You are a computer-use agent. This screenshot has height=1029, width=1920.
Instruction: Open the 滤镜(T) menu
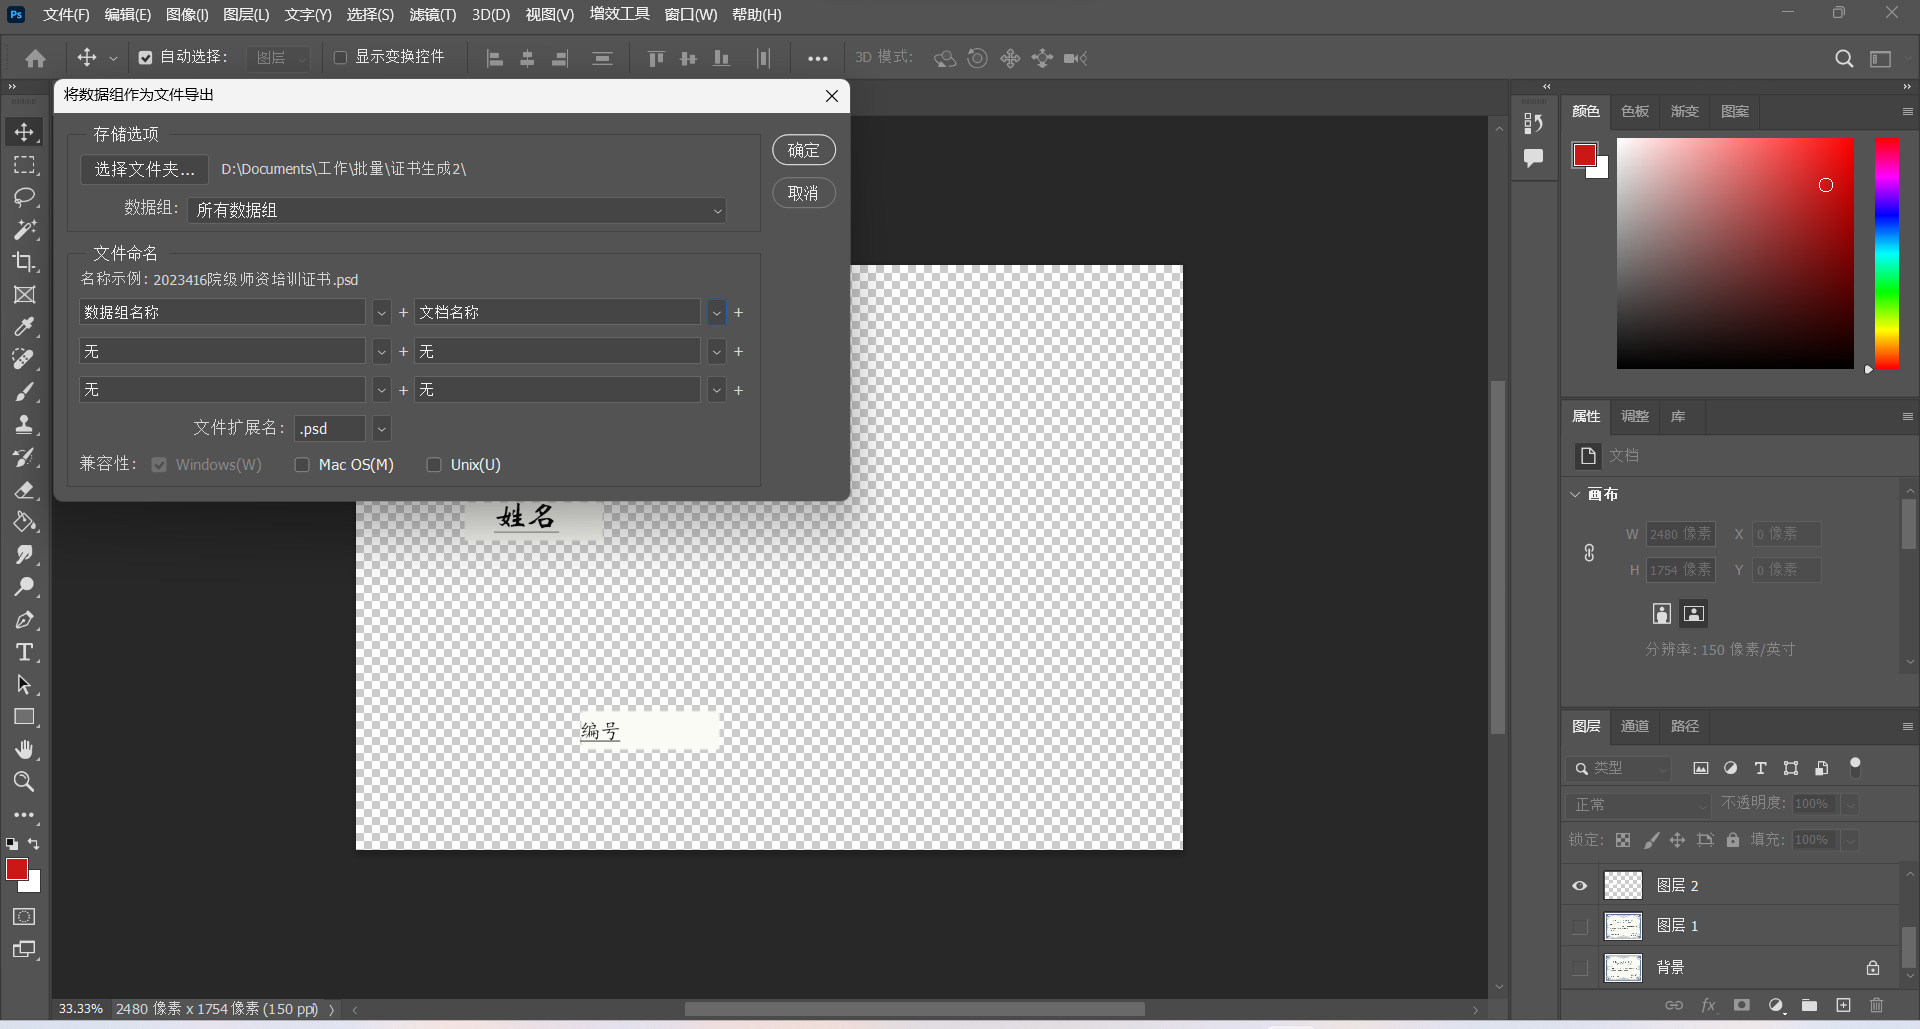(x=432, y=15)
